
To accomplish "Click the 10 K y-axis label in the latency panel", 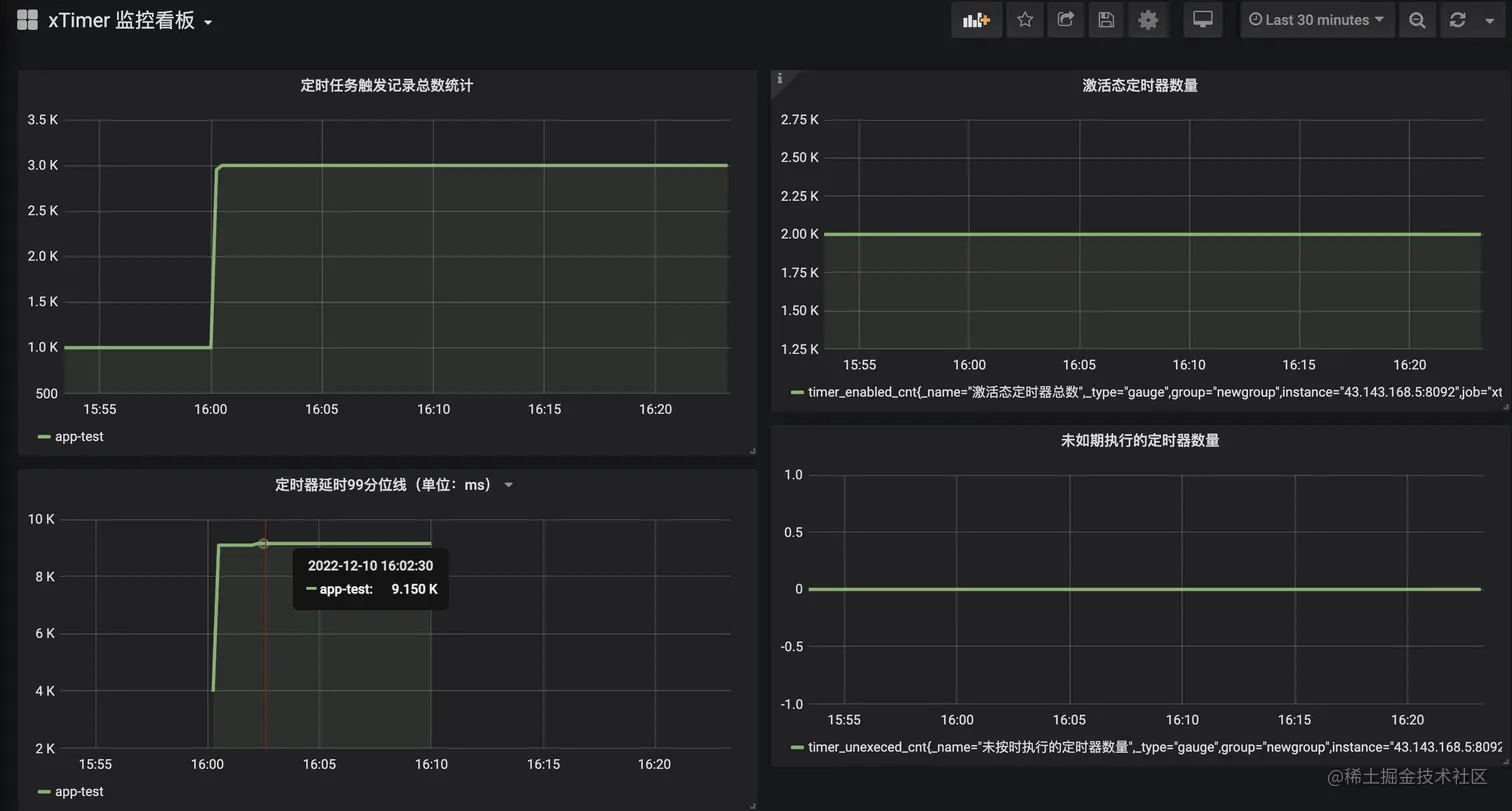I will pos(41,519).
